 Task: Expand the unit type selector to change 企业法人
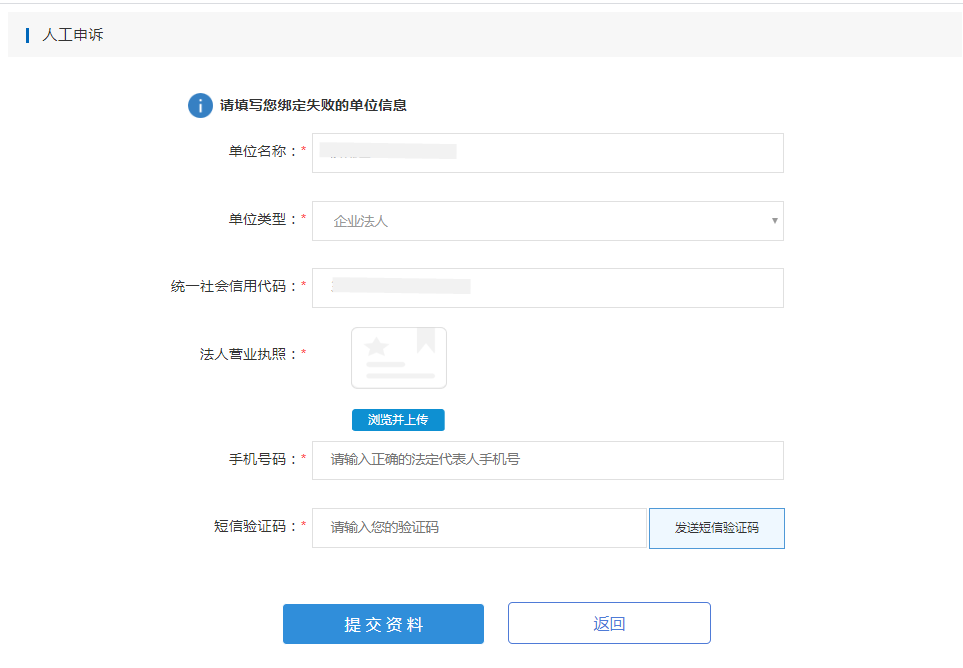click(547, 221)
